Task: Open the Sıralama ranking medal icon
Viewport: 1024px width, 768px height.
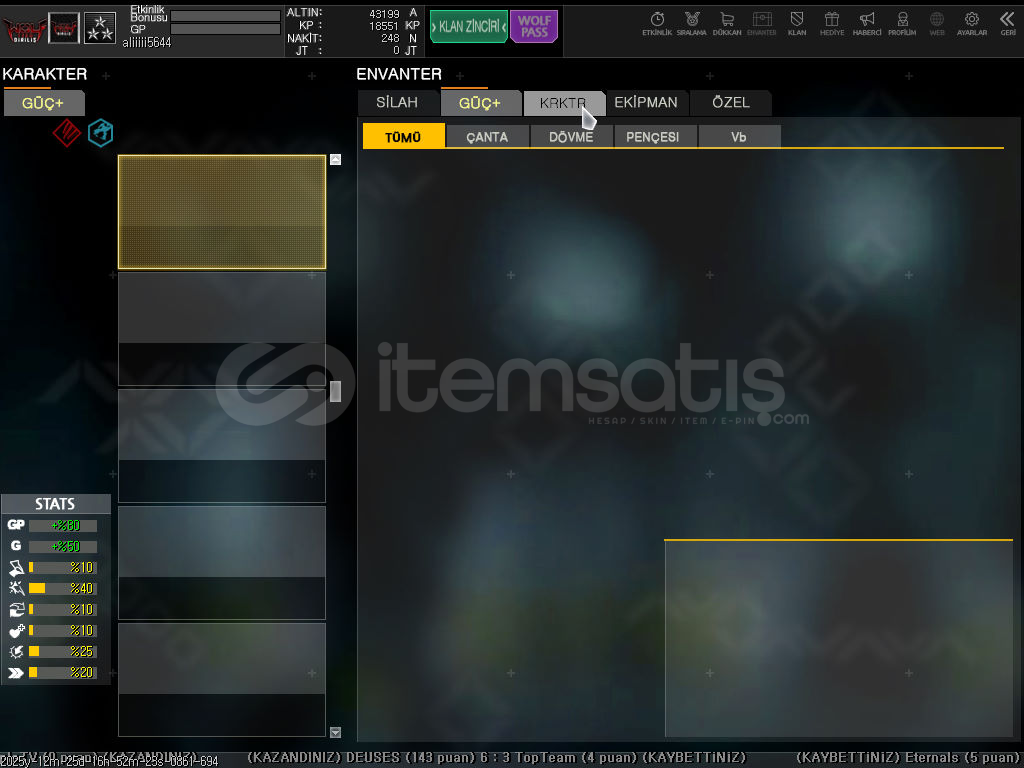Action: pyautogui.click(x=691, y=22)
